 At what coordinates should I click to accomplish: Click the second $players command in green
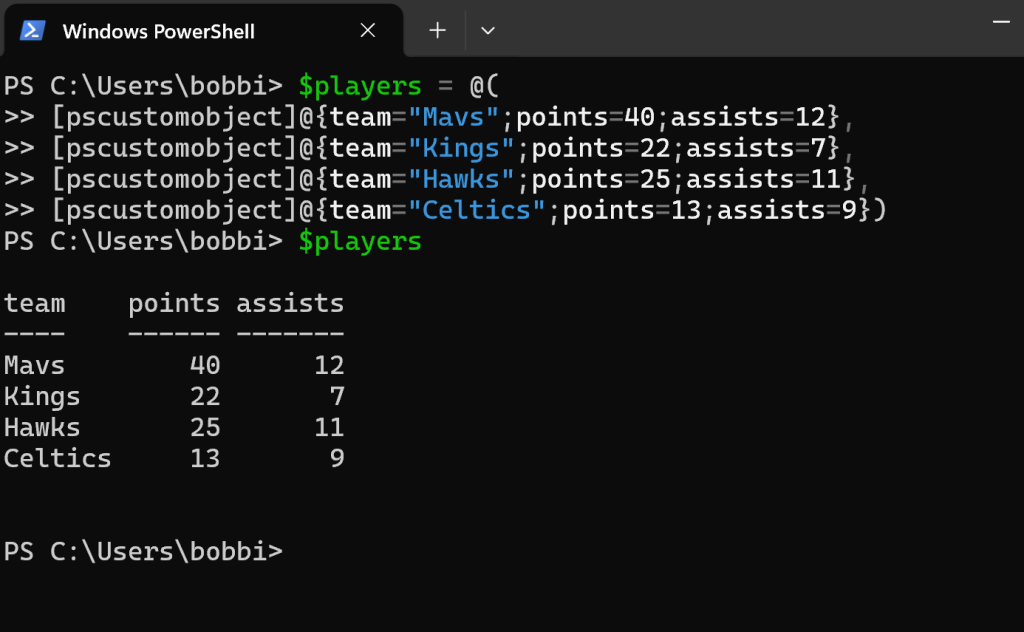[x=359, y=241]
